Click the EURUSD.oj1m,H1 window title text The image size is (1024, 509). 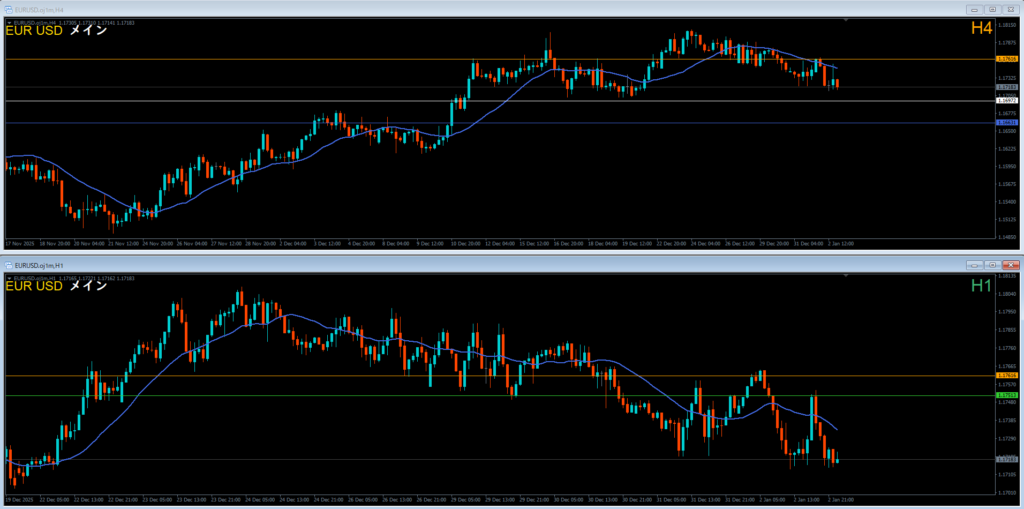(39, 265)
